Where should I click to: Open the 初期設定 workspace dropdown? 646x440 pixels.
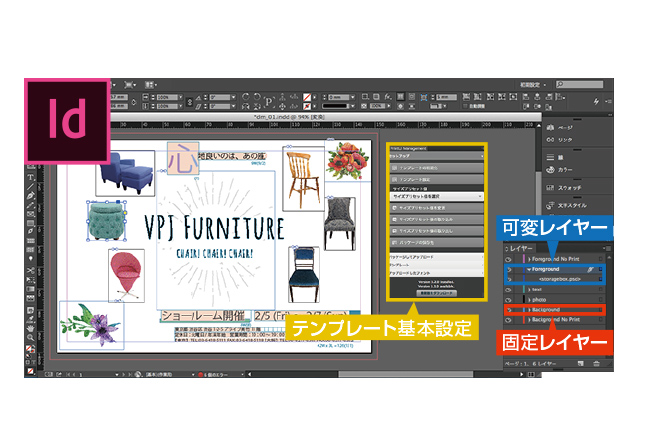(532, 84)
